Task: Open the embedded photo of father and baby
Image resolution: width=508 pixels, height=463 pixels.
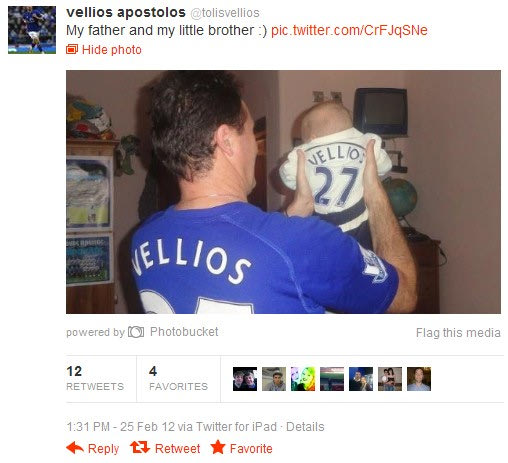Action: [x=283, y=192]
